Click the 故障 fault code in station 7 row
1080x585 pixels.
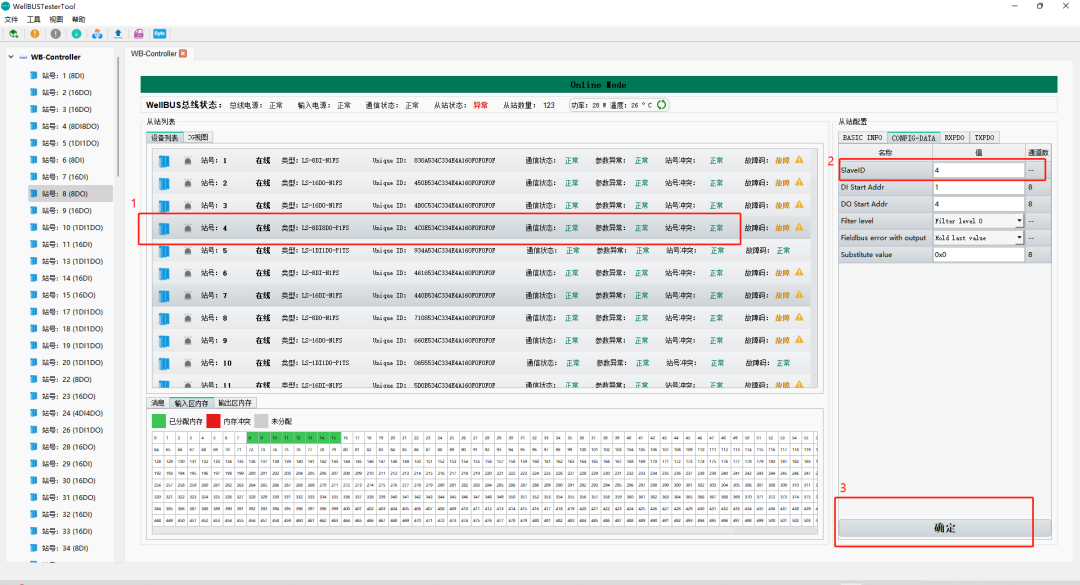pos(782,296)
